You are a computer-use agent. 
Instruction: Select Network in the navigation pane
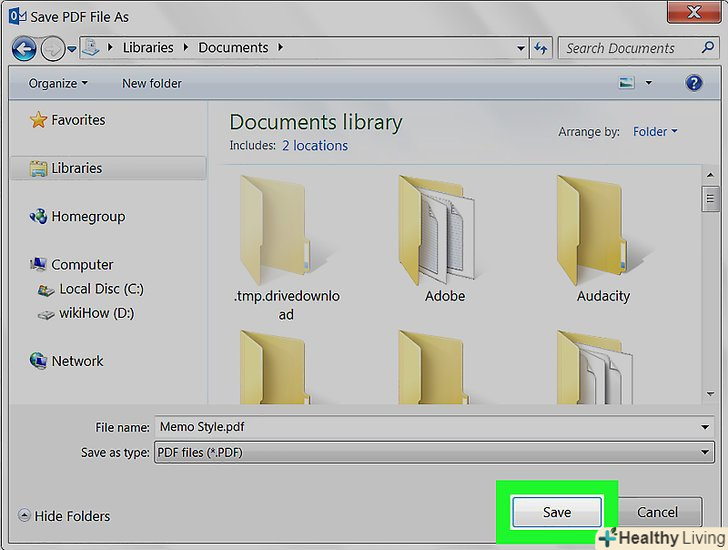[77, 361]
